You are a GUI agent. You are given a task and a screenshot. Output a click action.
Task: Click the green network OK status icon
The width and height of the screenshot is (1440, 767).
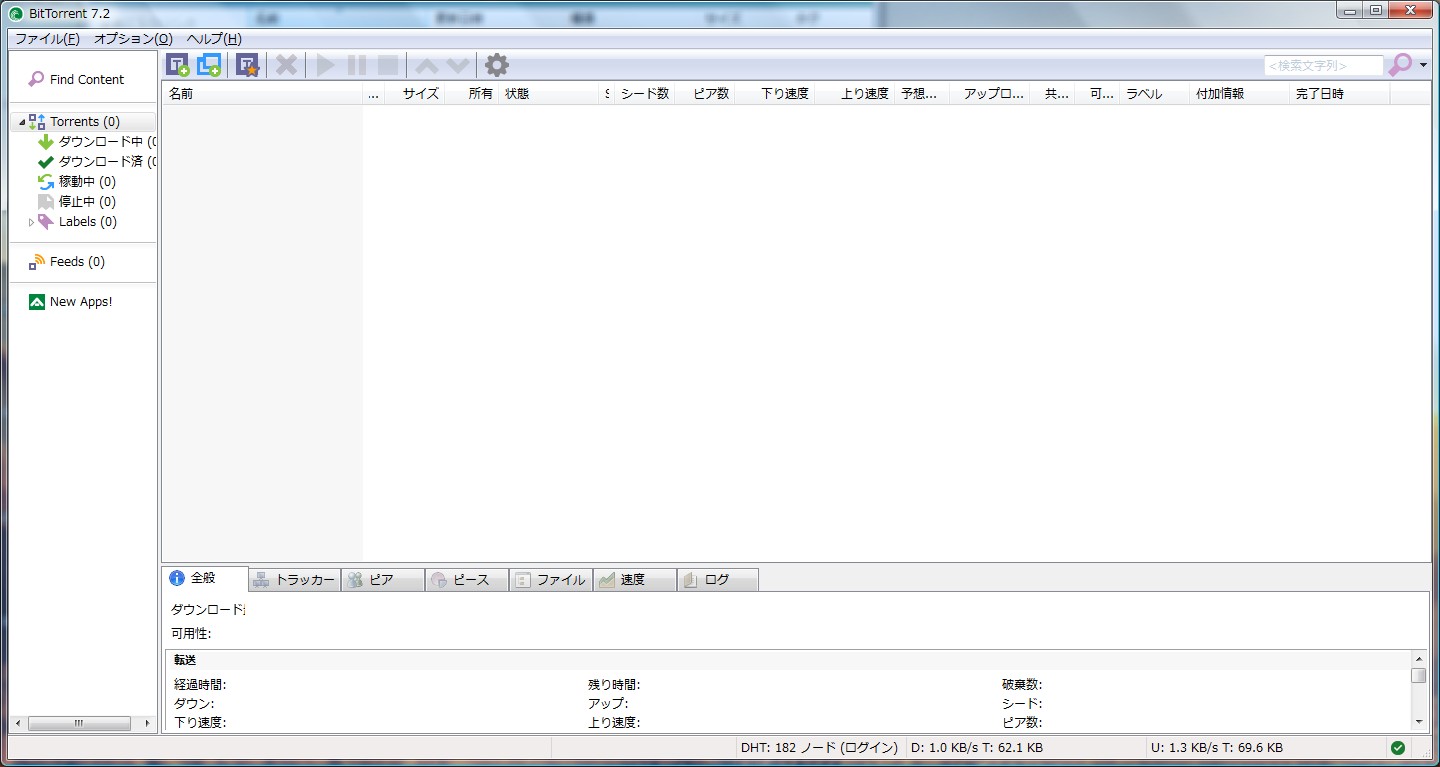click(1398, 748)
